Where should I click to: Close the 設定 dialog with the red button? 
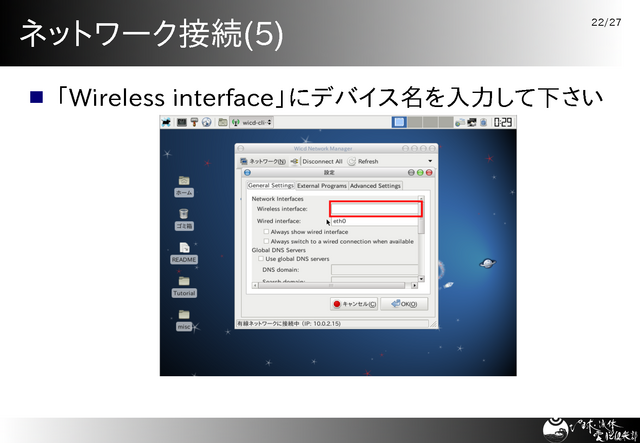[429, 173]
